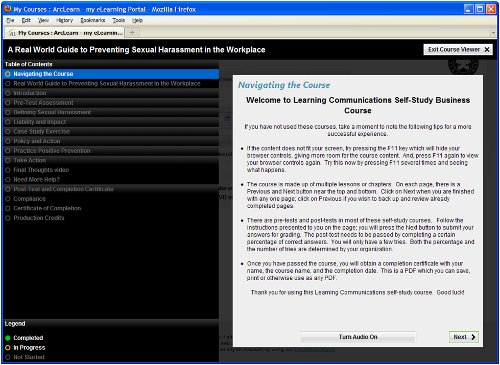Open Need More Help? lesson
Viewport: 500px width, 365px height.
click(111, 180)
